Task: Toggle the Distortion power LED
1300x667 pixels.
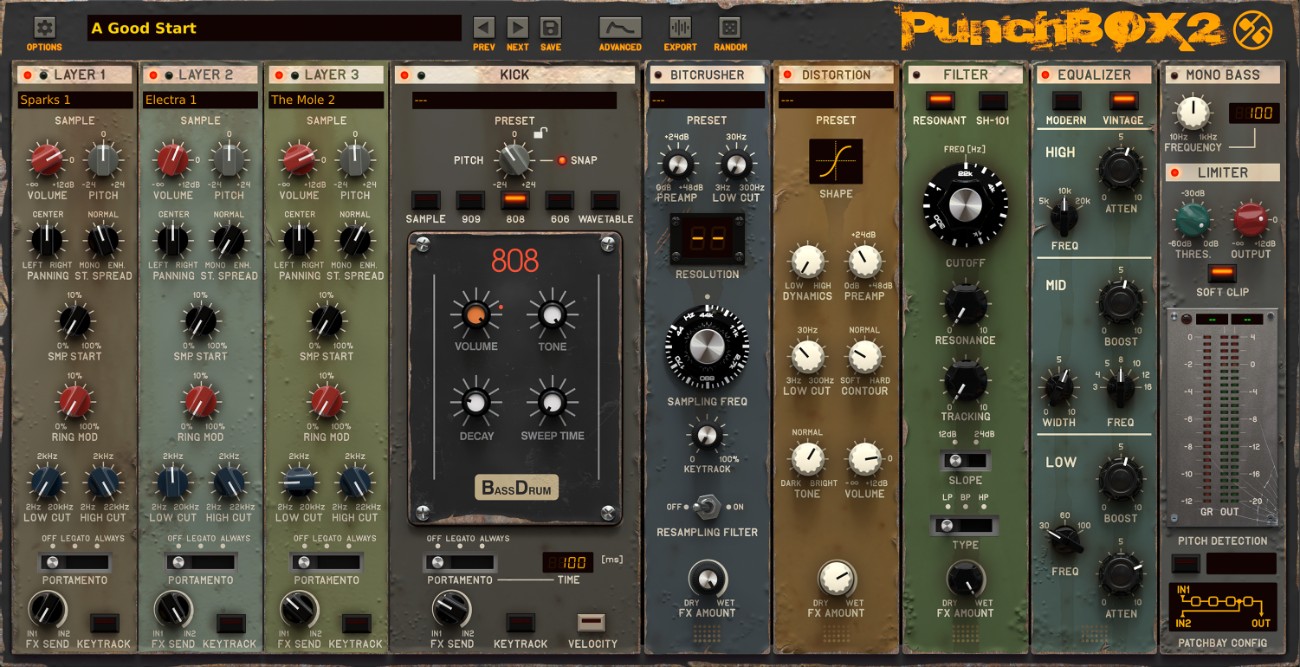Action: click(789, 75)
